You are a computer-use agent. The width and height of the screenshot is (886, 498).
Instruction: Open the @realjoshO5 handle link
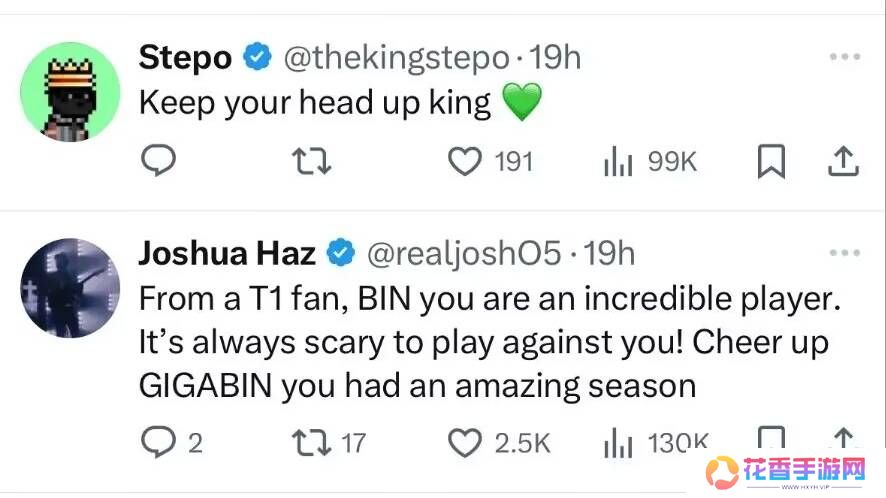coord(463,254)
